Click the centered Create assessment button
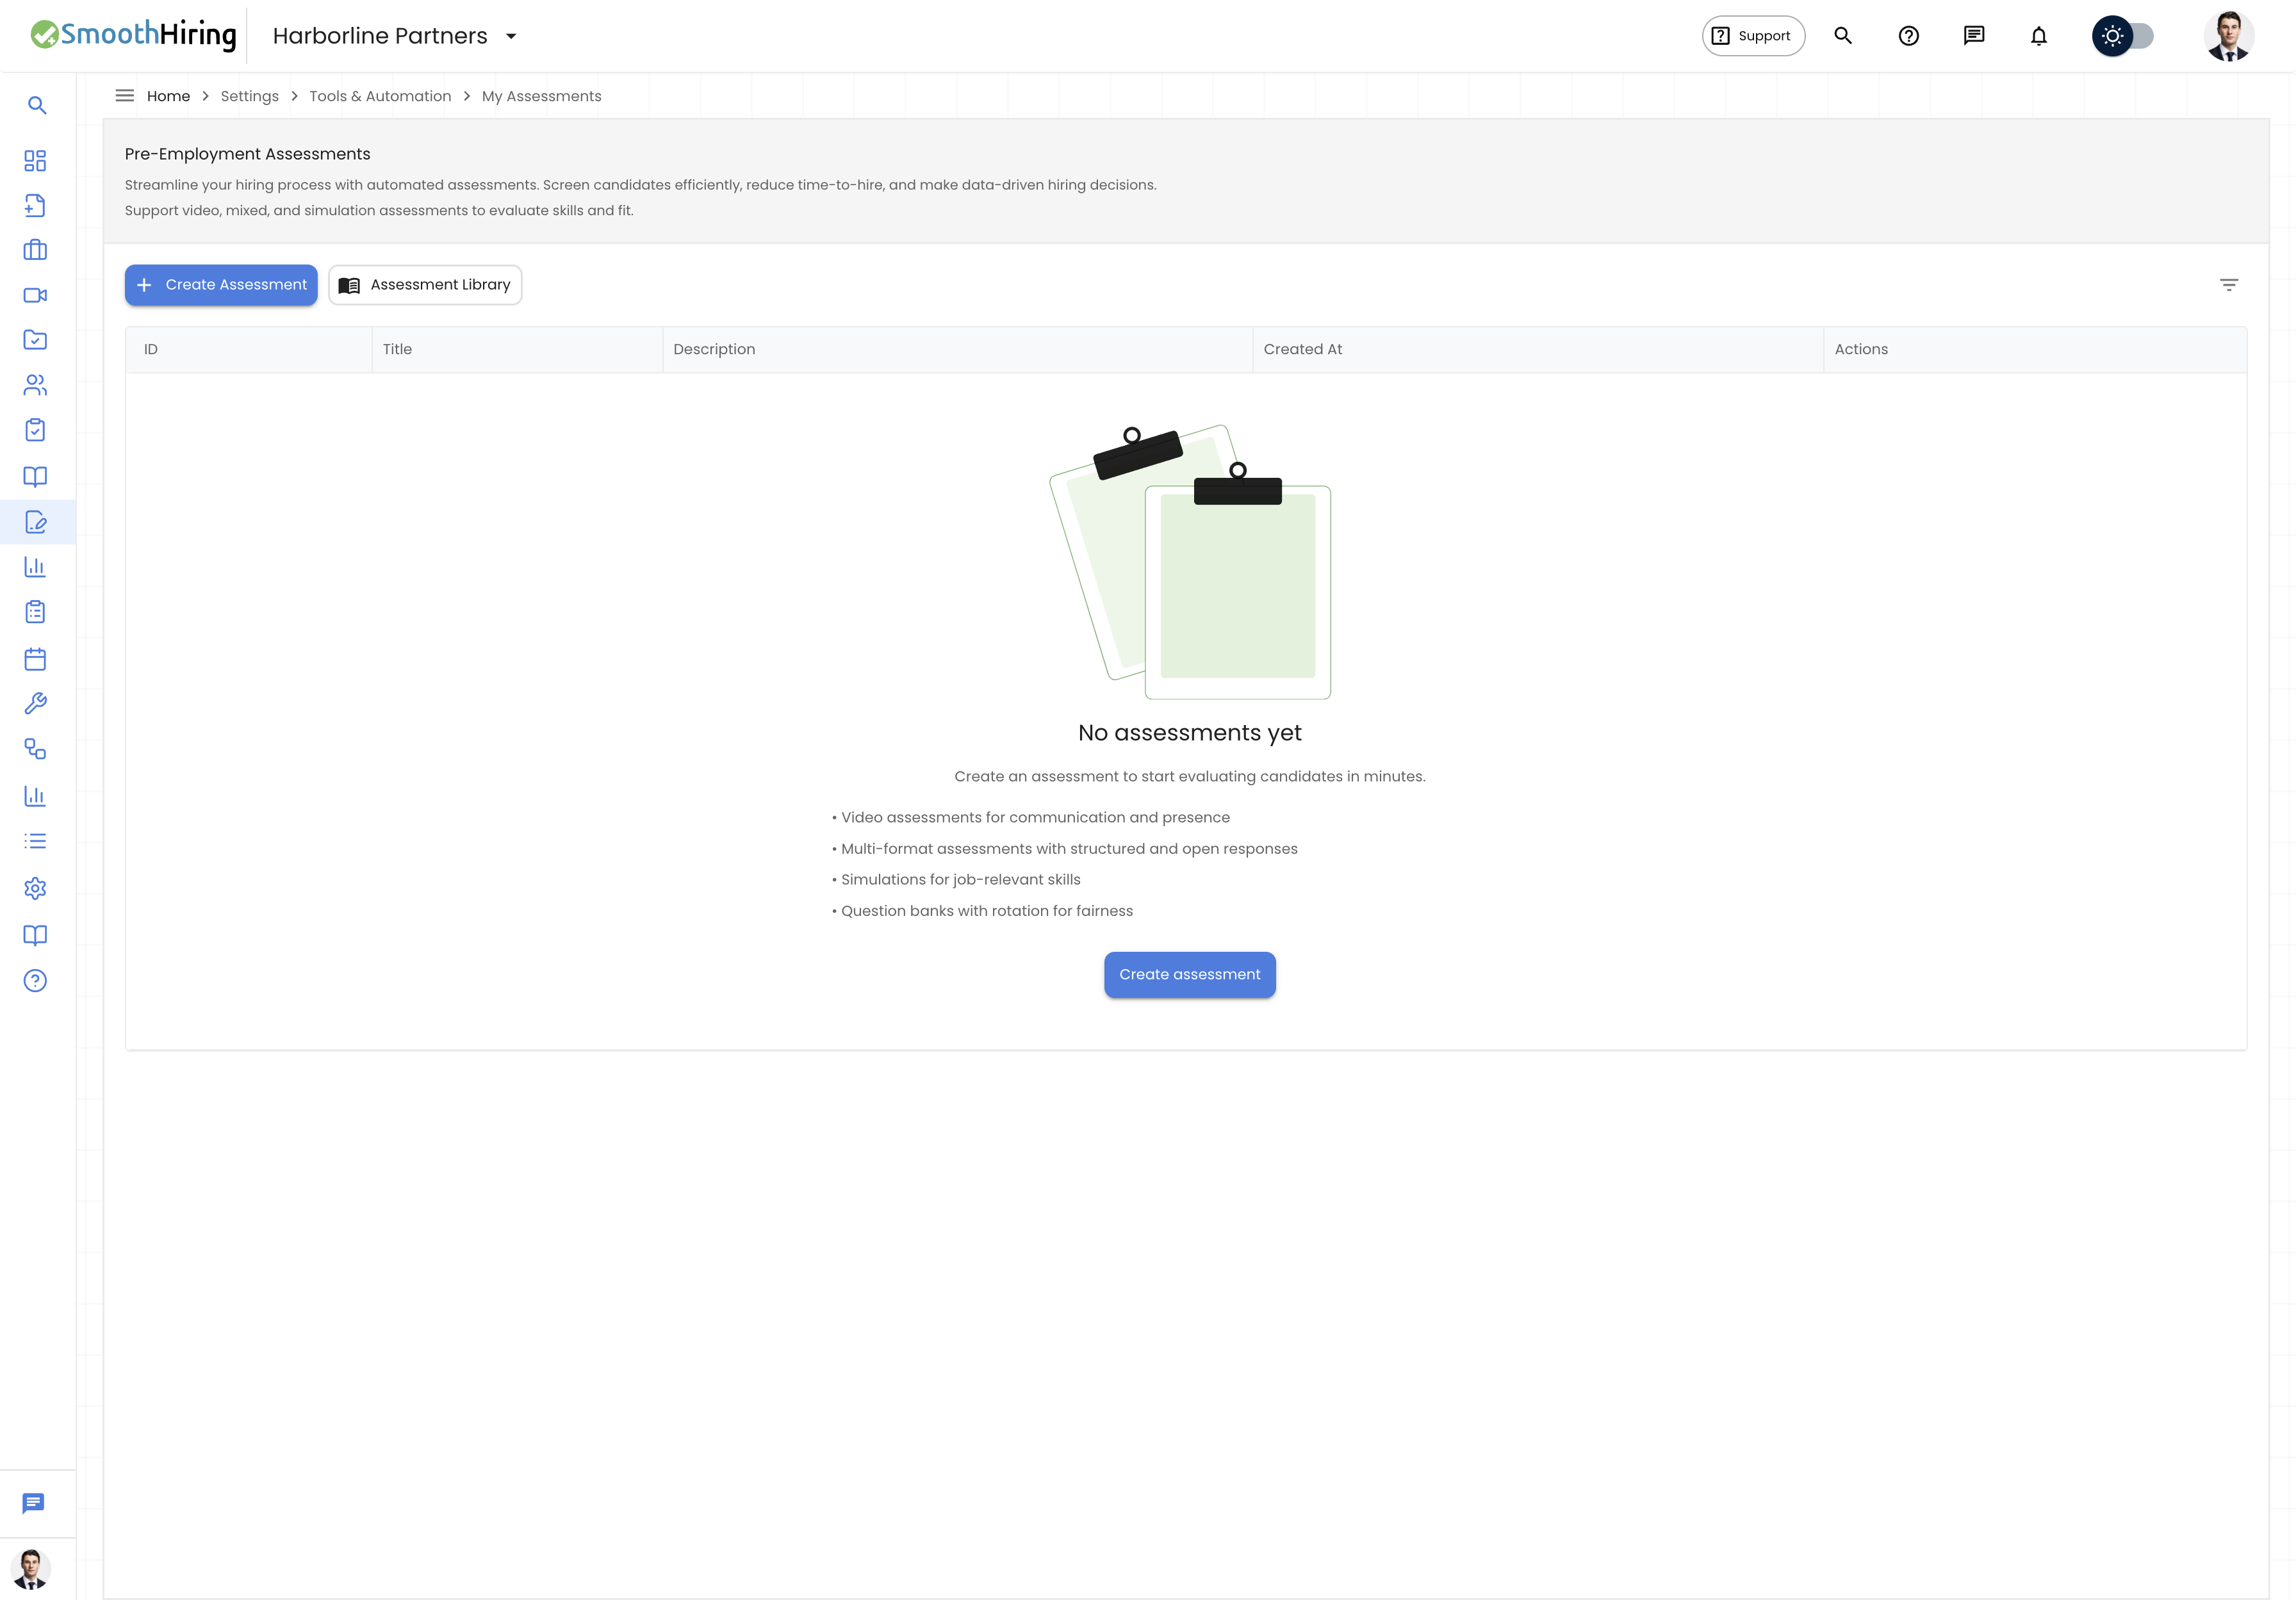 click(1190, 974)
